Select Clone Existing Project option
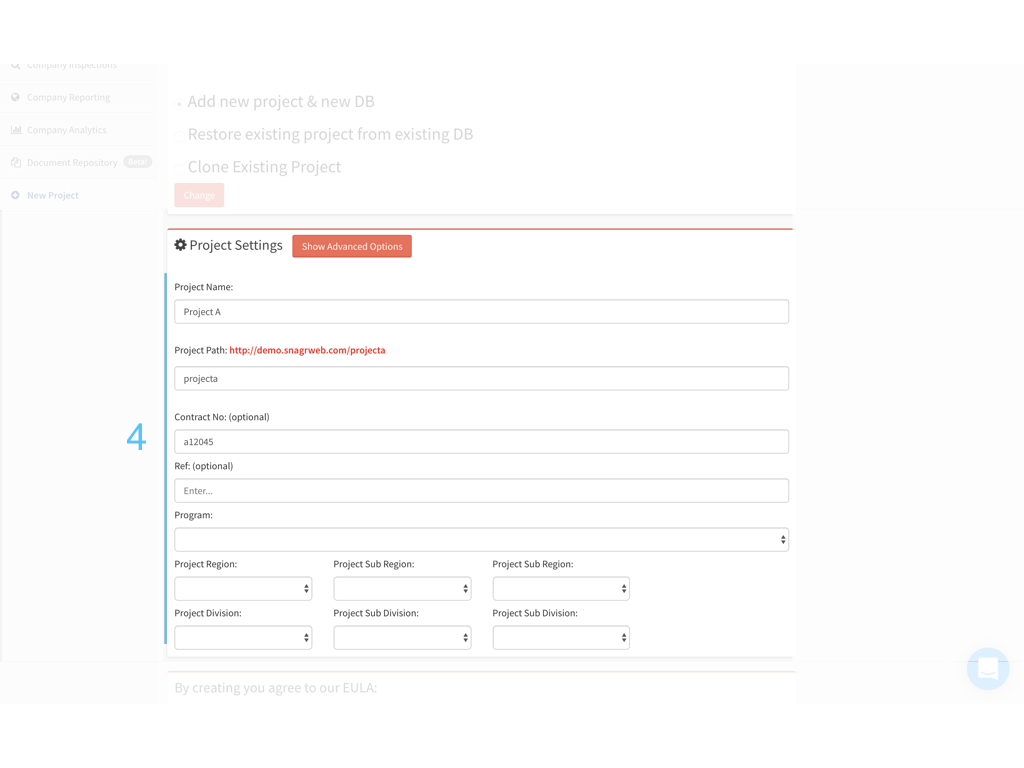The width and height of the screenshot is (1024, 768). pos(179,168)
